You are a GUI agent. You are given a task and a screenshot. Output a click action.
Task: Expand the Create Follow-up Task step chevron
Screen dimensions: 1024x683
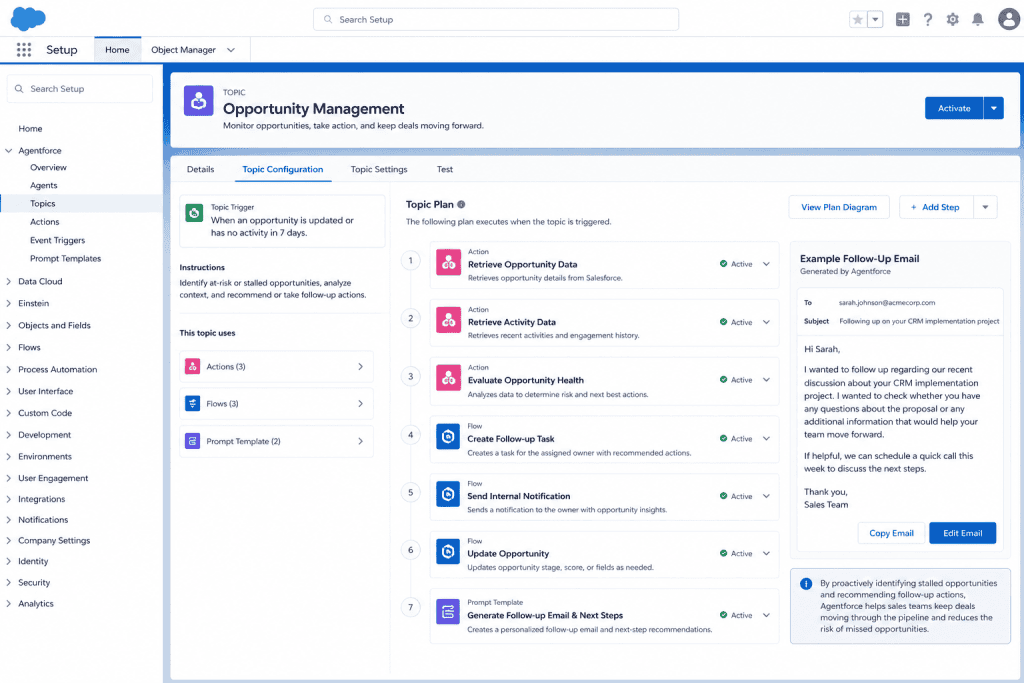[766, 438]
